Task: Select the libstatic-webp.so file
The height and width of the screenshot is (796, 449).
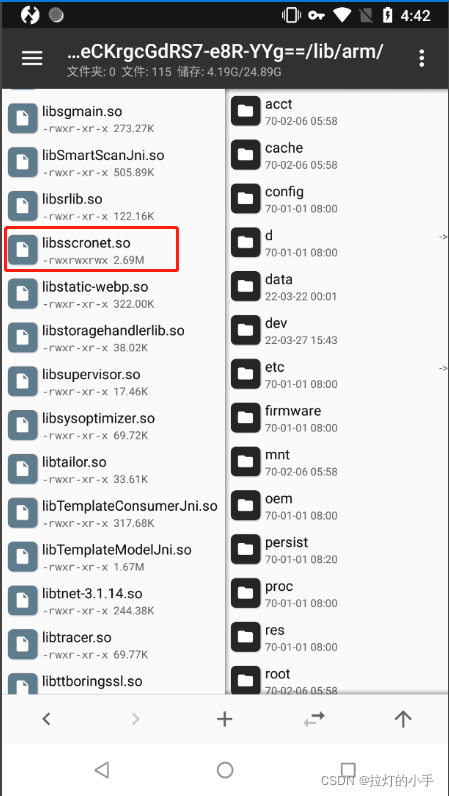Action: 113,294
